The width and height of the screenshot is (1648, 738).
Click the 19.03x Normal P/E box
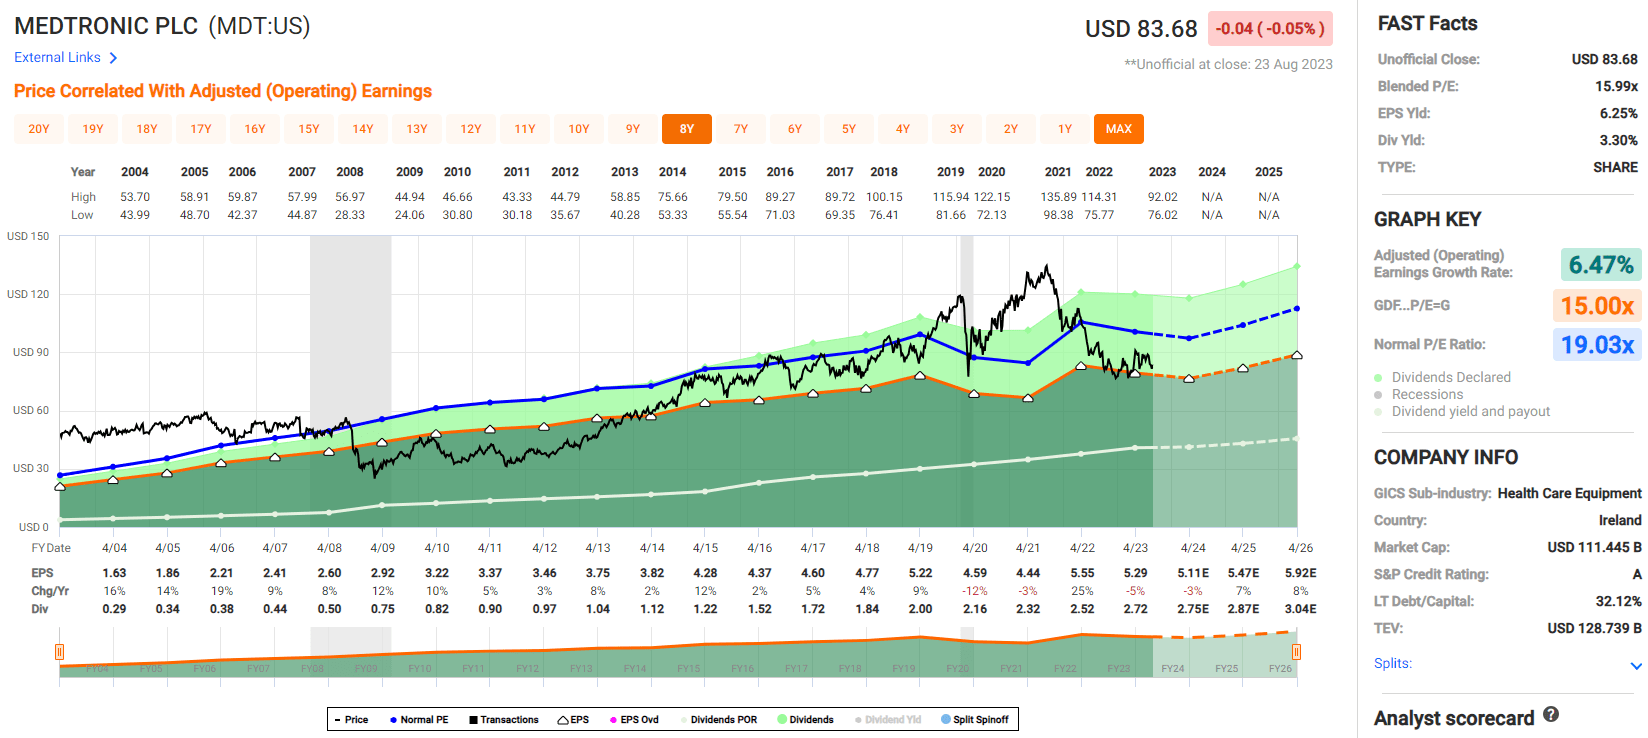1597,345
